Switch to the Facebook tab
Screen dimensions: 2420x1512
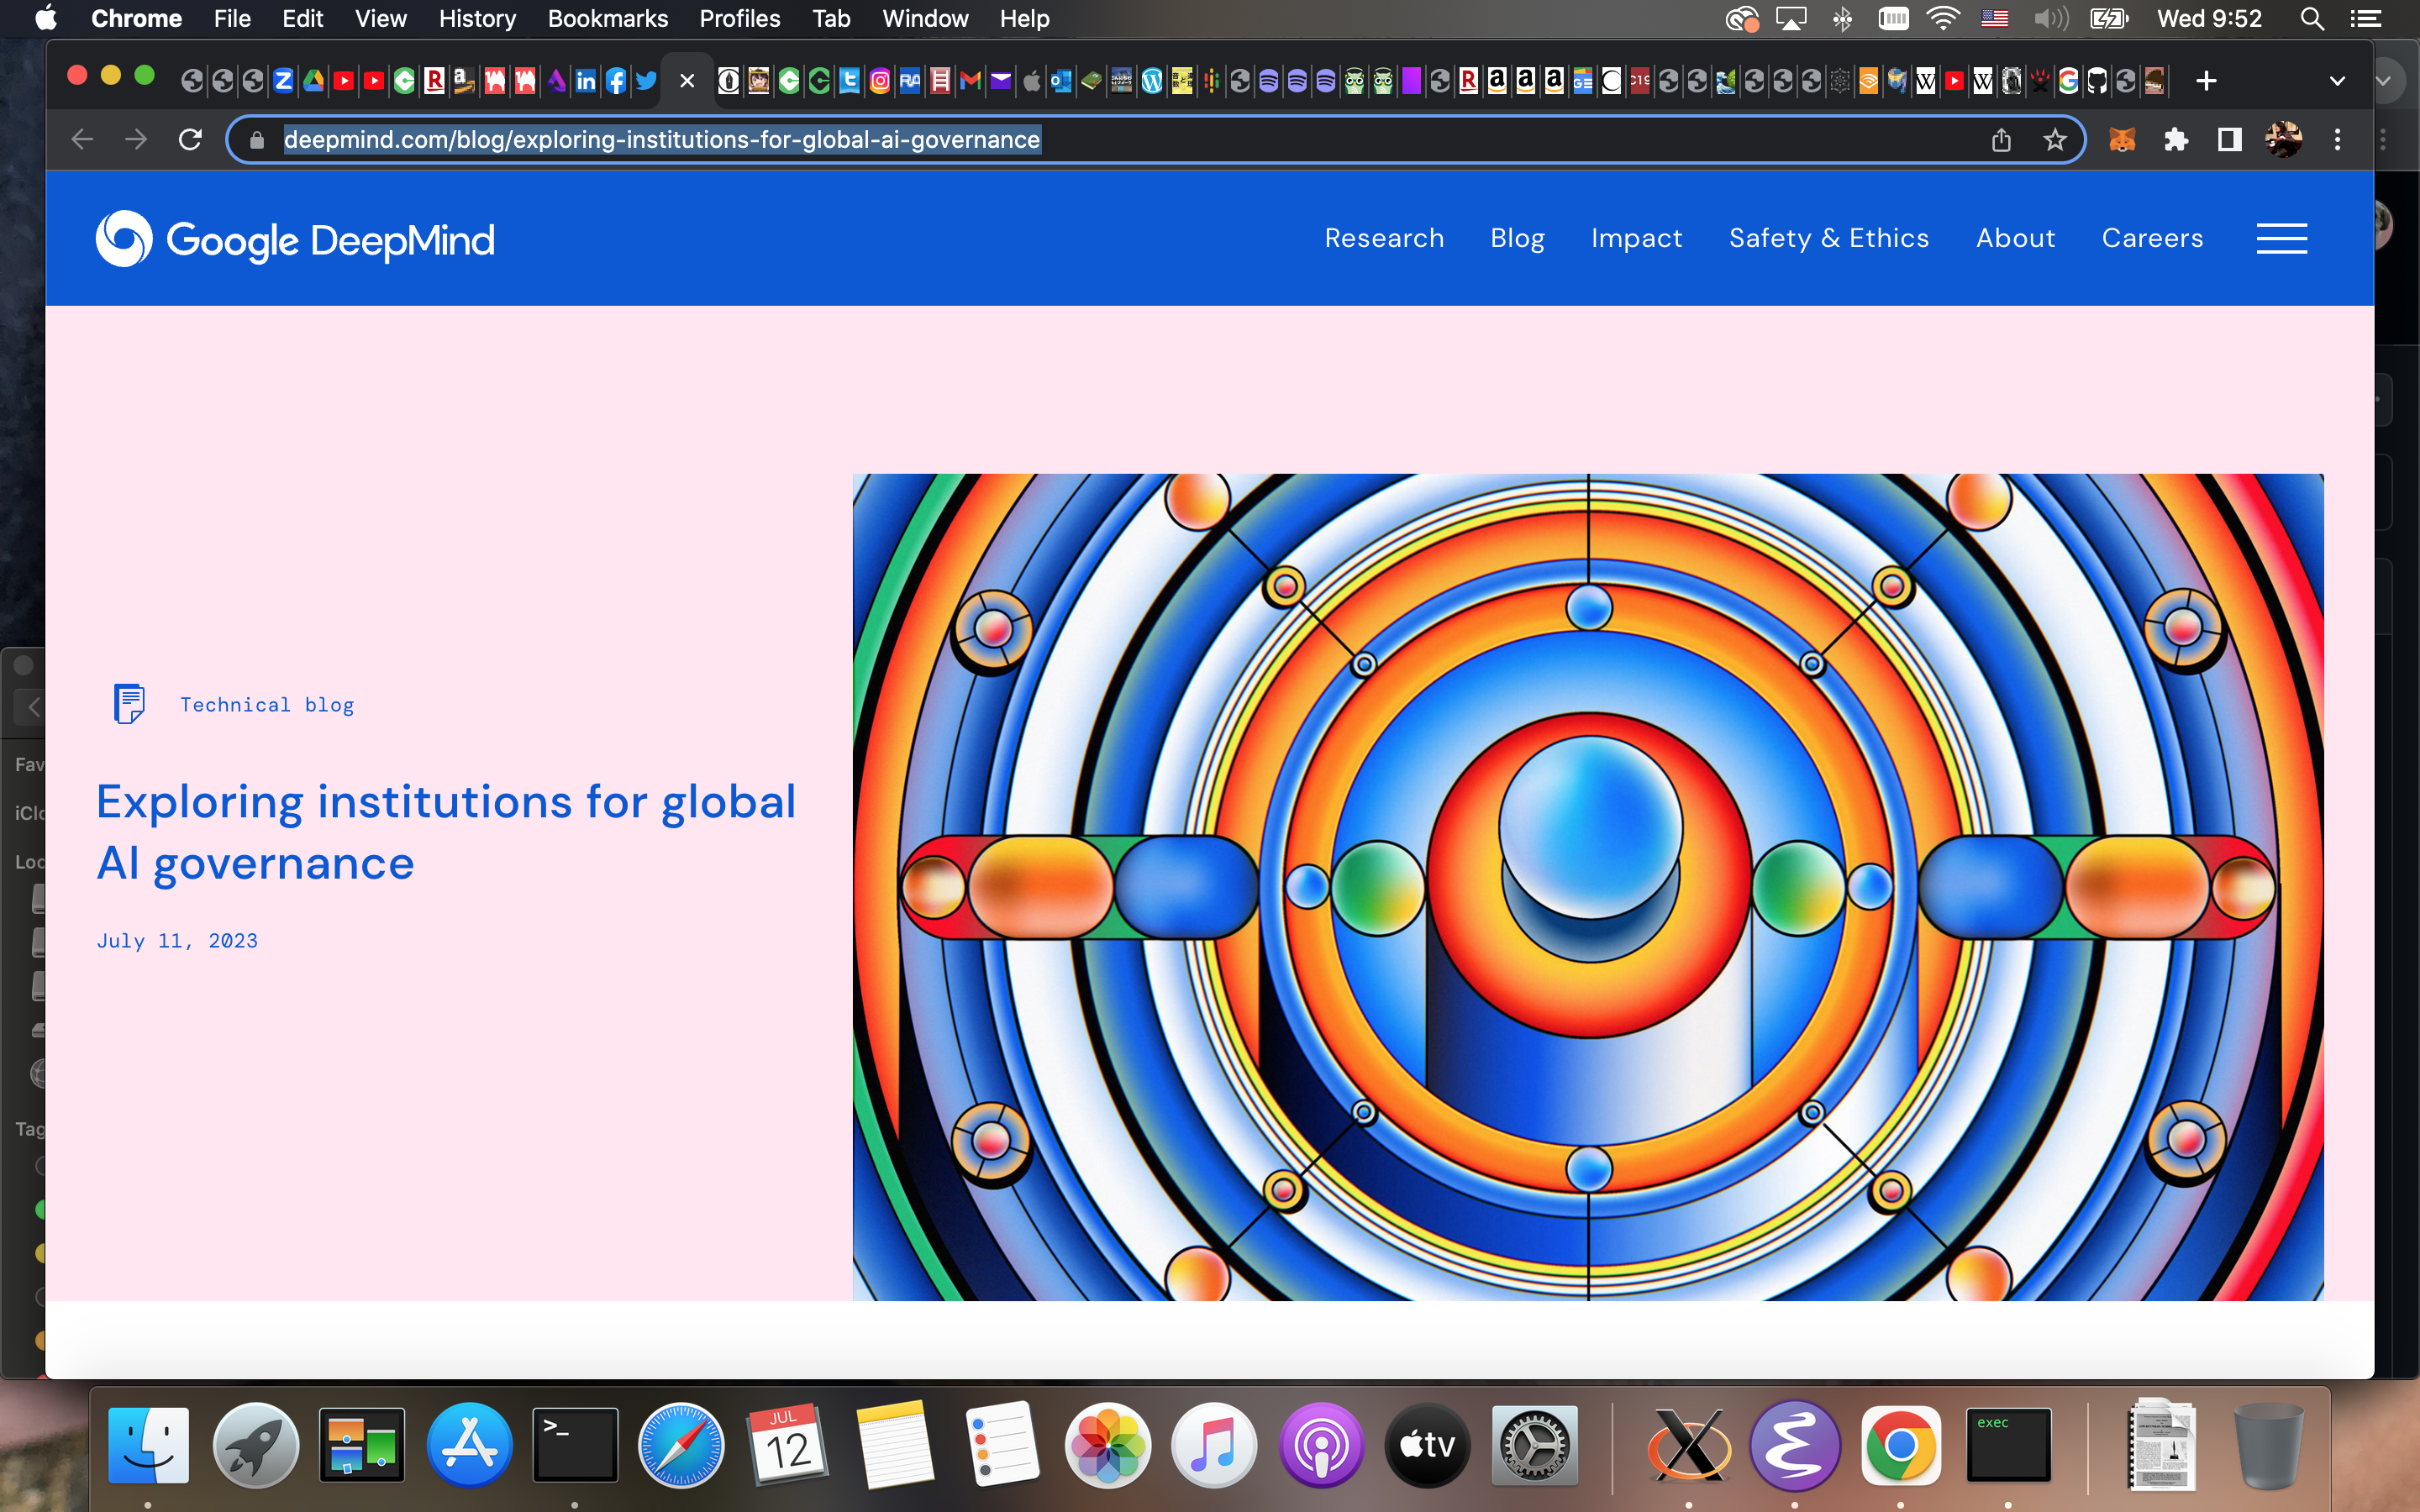(616, 81)
